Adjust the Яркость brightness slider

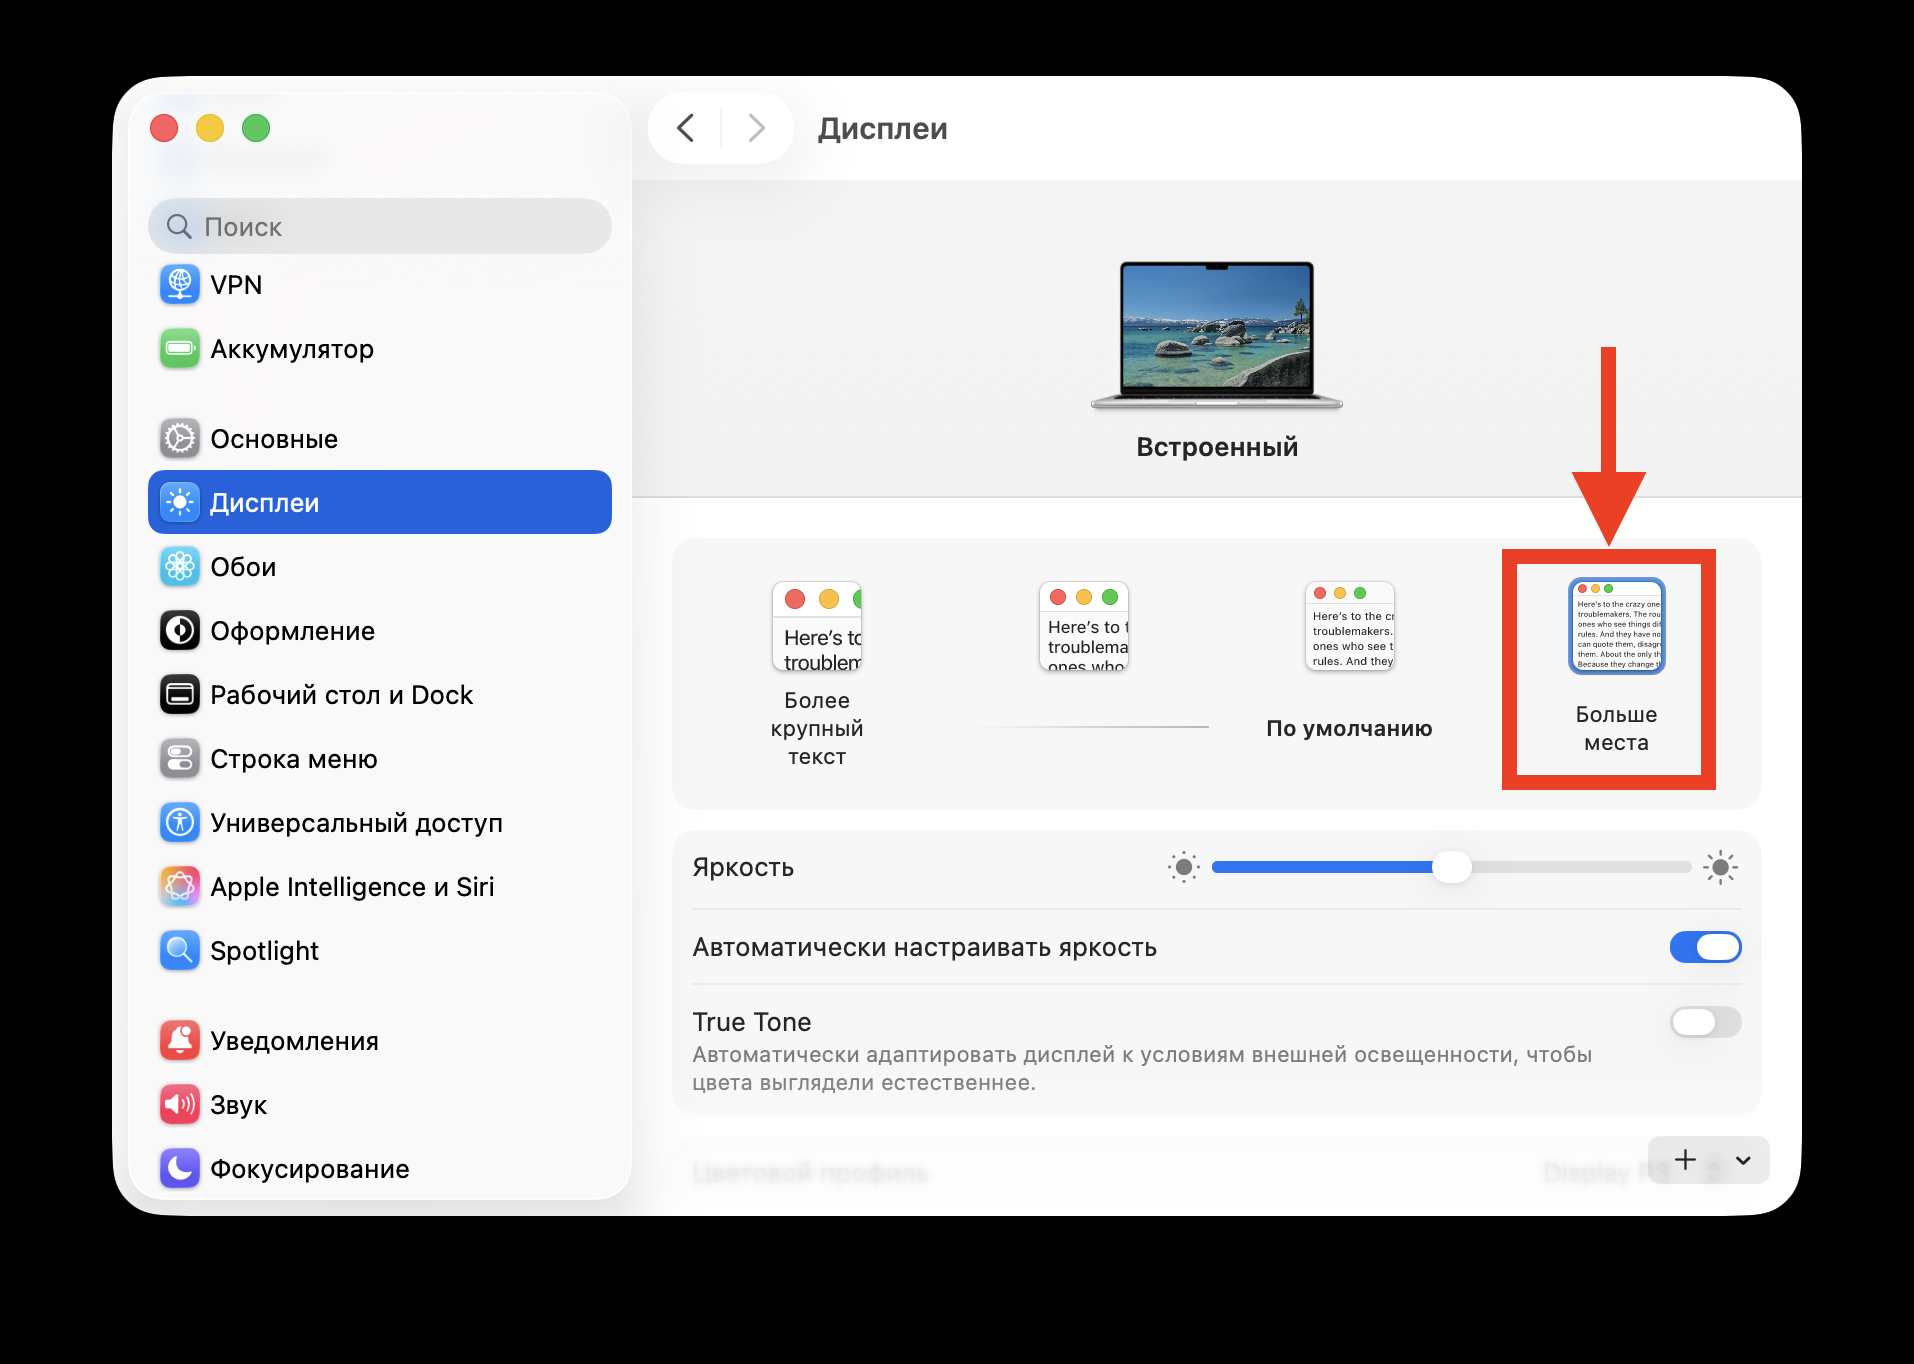point(1450,867)
